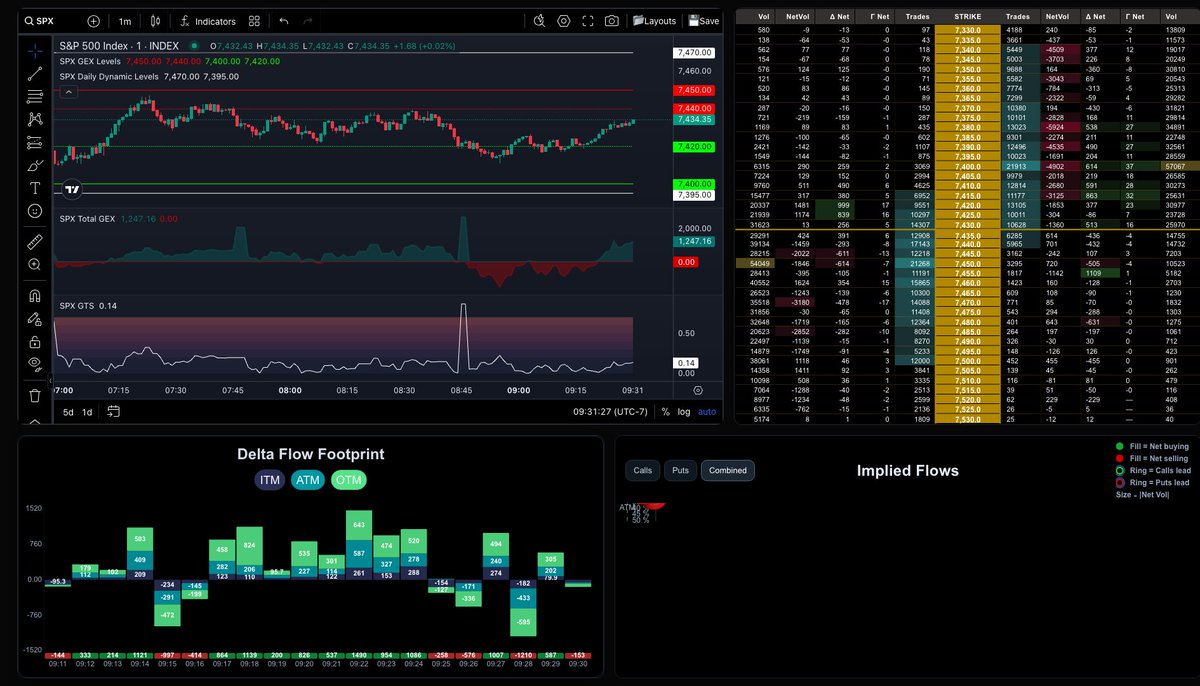Change the candlestick chart style
The image size is (1200, 686).
pos(155,21)
